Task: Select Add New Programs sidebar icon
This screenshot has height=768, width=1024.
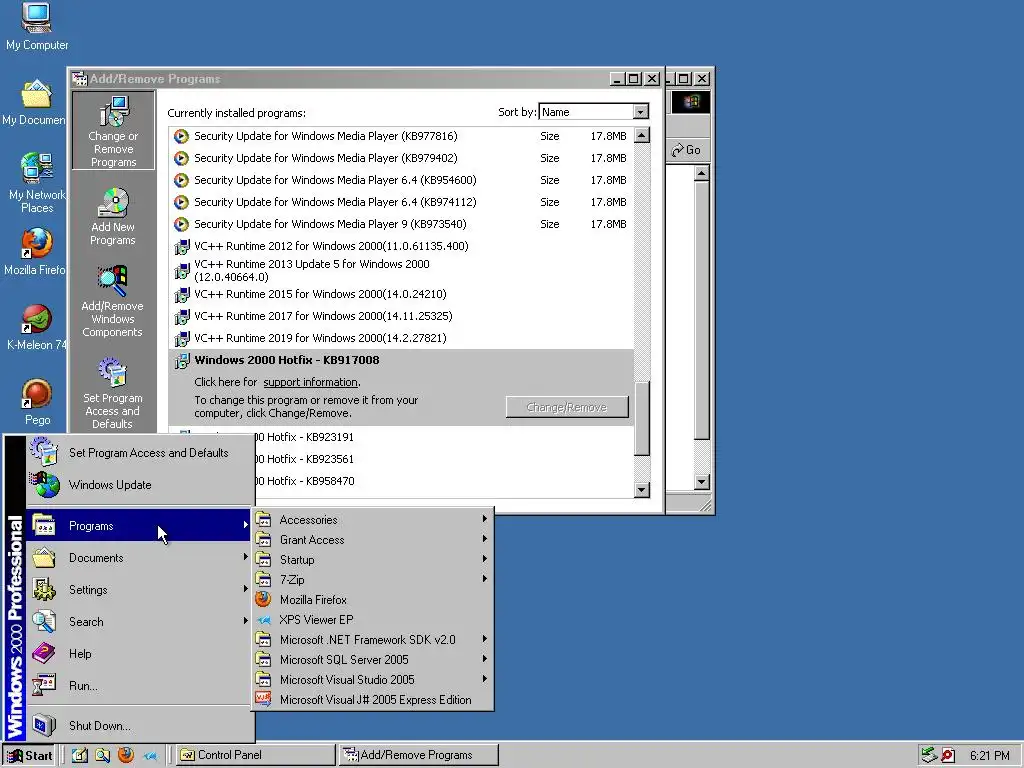Action: 113,216
